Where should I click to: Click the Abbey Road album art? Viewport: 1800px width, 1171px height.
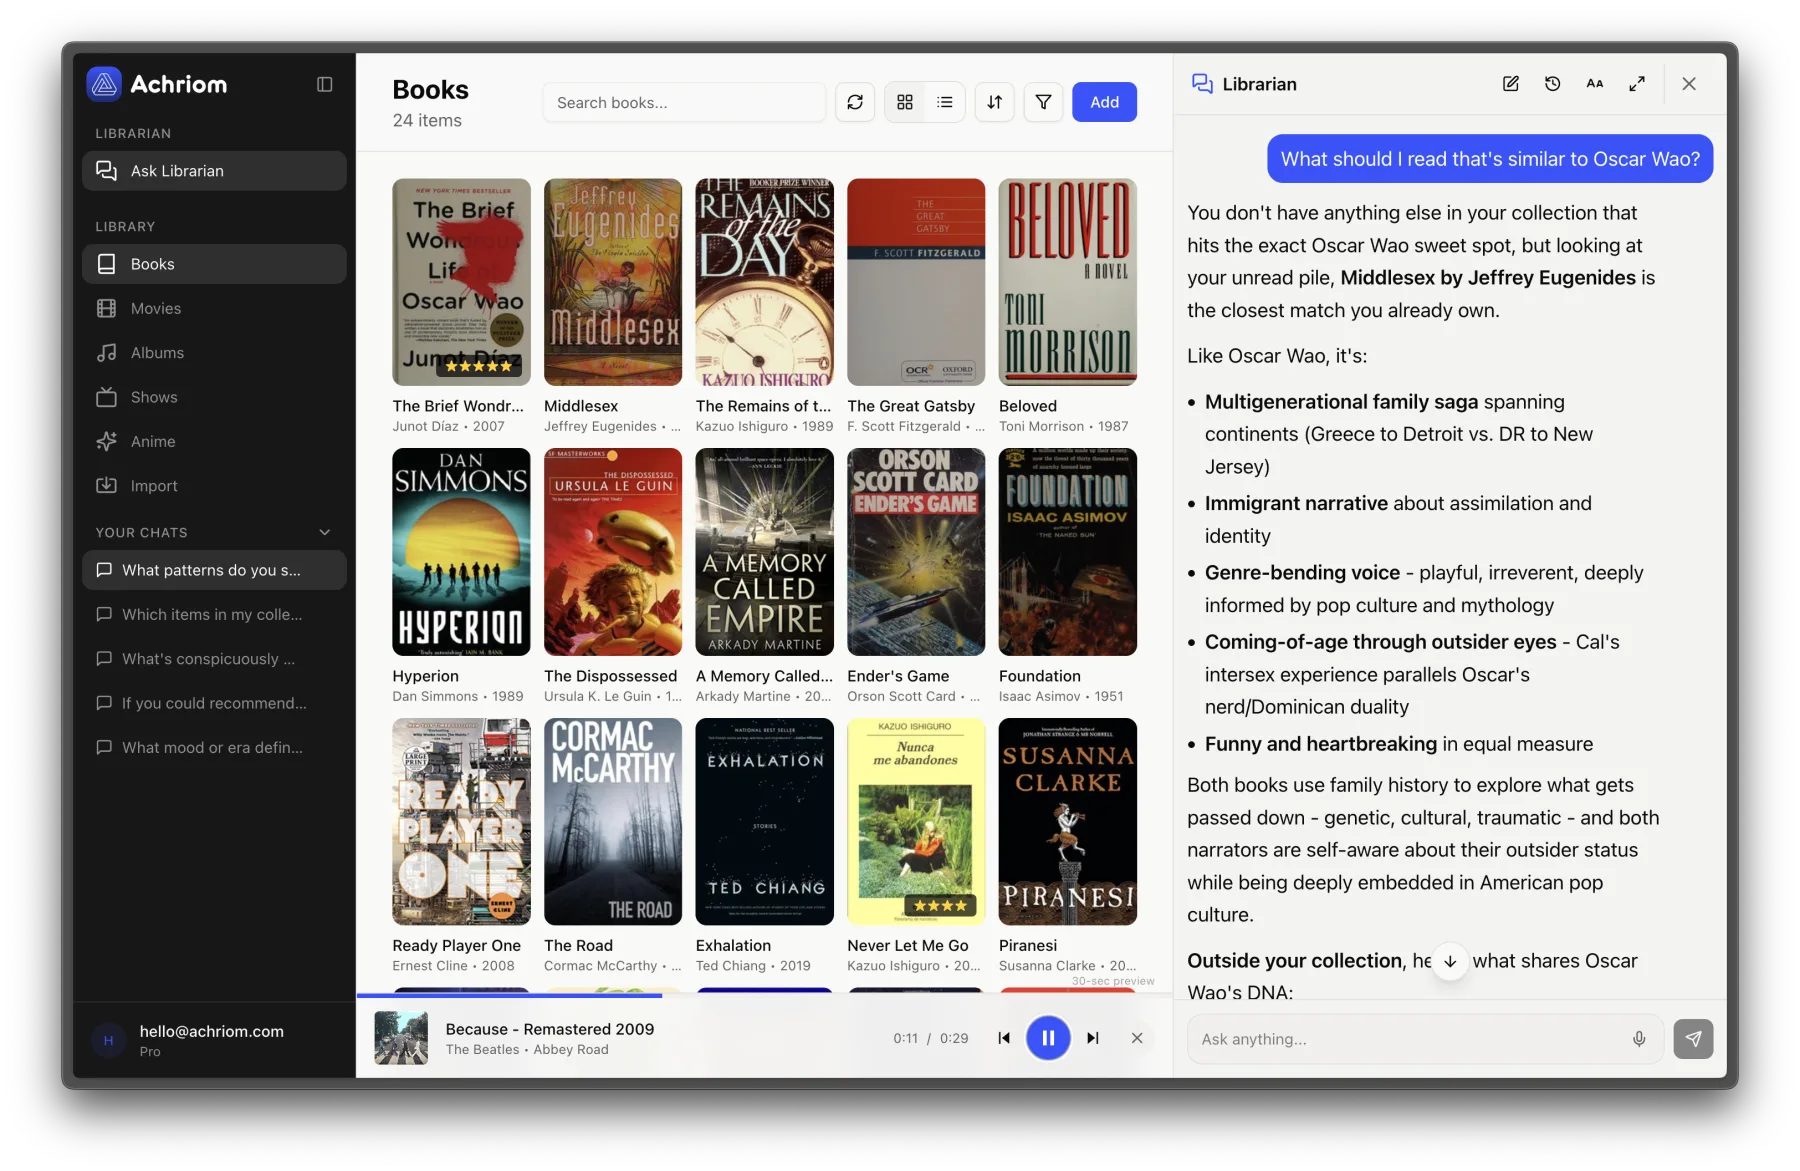click(x=401, y=1038)
